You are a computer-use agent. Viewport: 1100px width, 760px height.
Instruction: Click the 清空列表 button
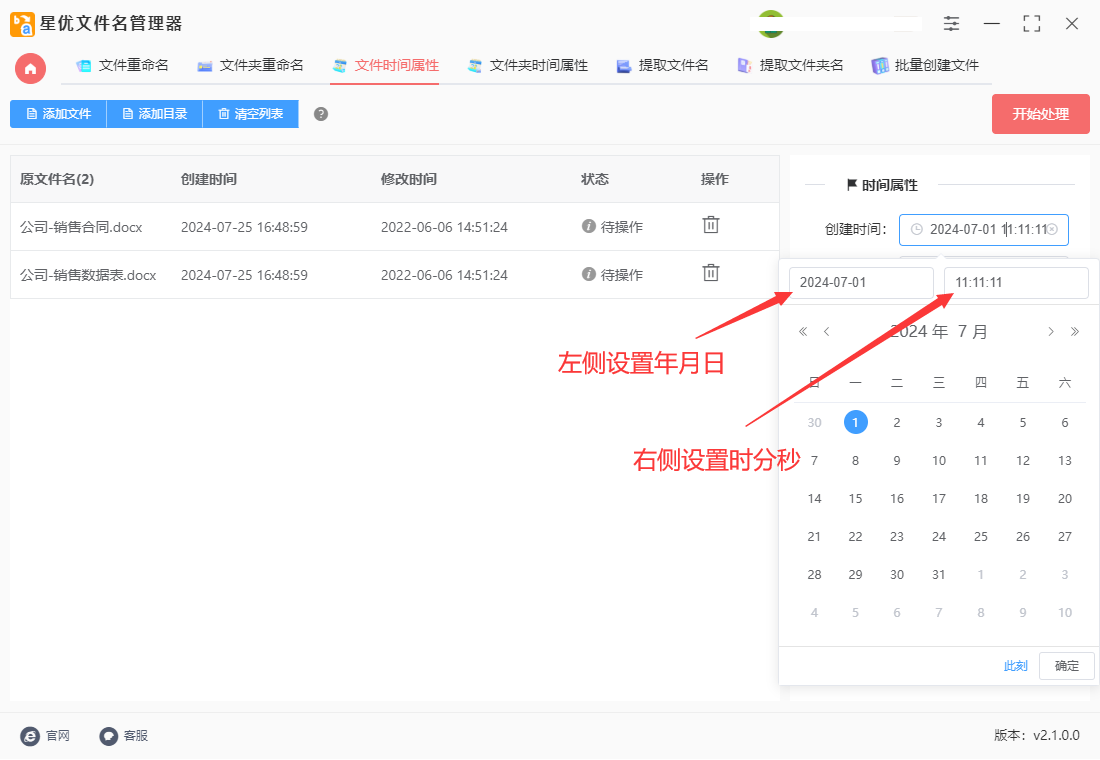click(x=250, y=114)
